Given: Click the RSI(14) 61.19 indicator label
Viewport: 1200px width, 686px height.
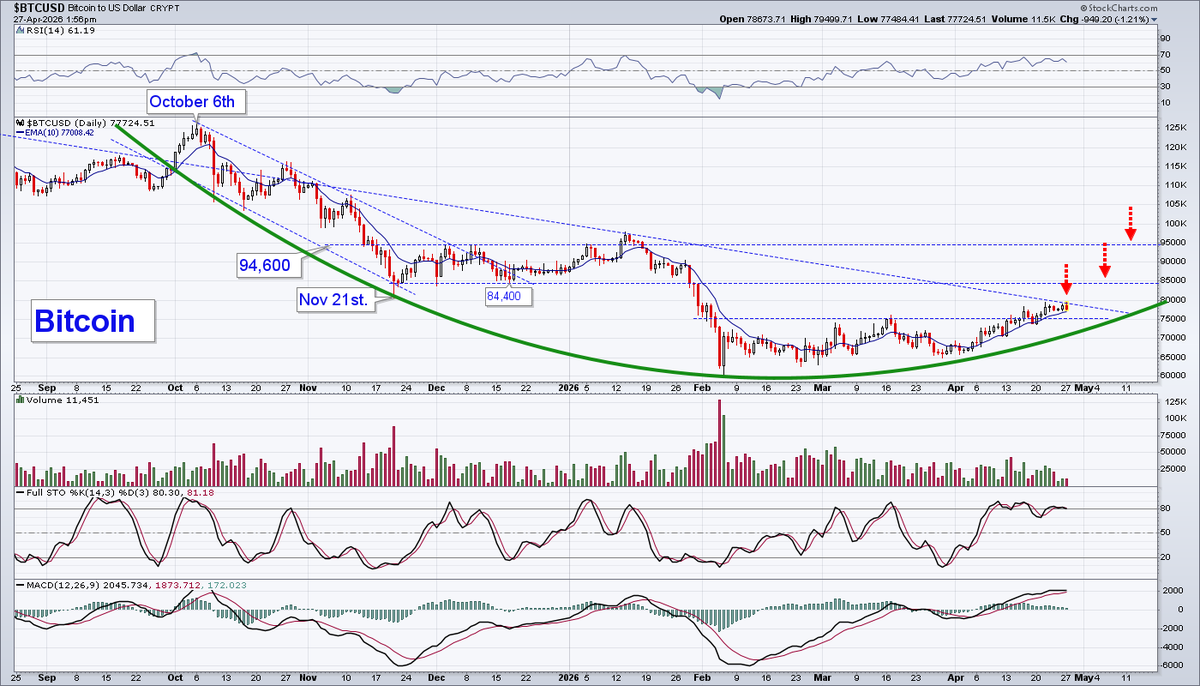Looking at the screenshot, I should (60, 33).
